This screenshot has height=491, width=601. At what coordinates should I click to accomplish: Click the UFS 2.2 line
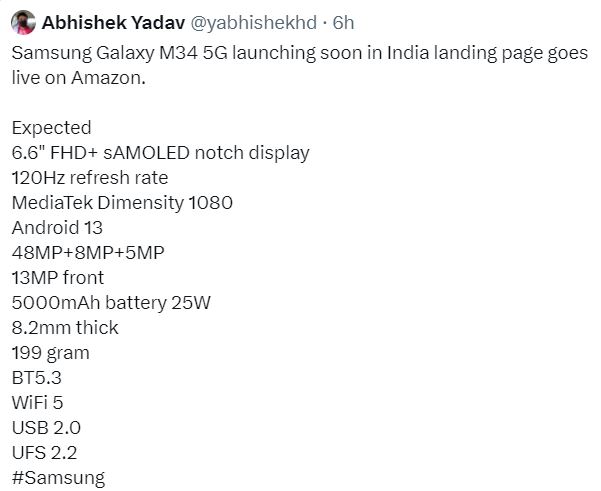pyautogui.click(x=43, y=452)
